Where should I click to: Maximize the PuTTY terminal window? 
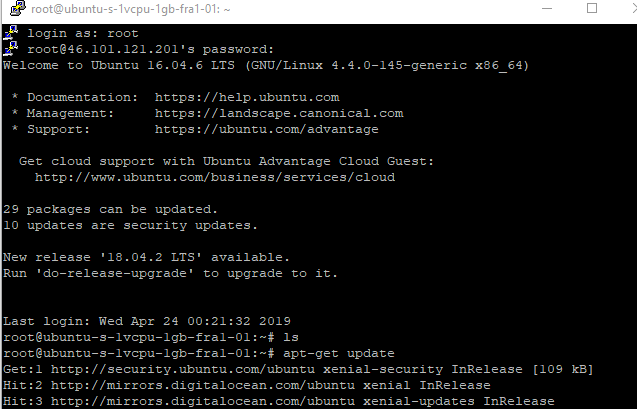[592, 8]
